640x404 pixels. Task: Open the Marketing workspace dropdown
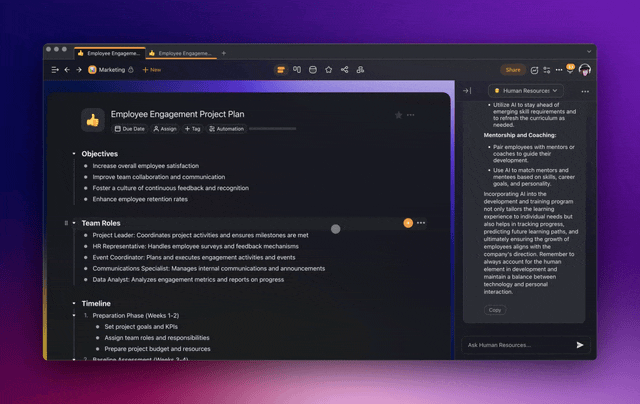(x=113, y=70)
